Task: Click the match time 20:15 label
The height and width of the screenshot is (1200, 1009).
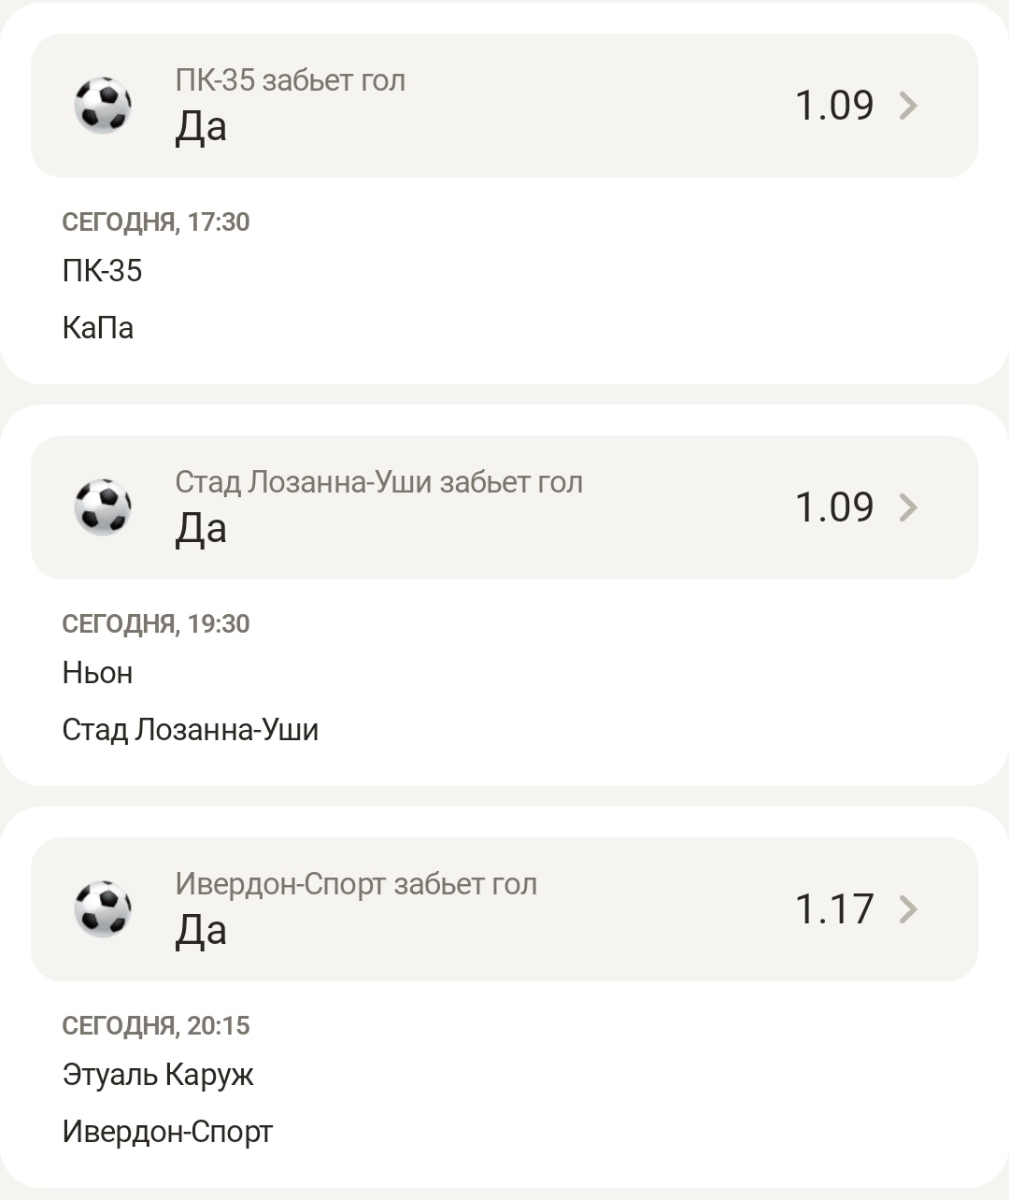Action: (156, 1026)
